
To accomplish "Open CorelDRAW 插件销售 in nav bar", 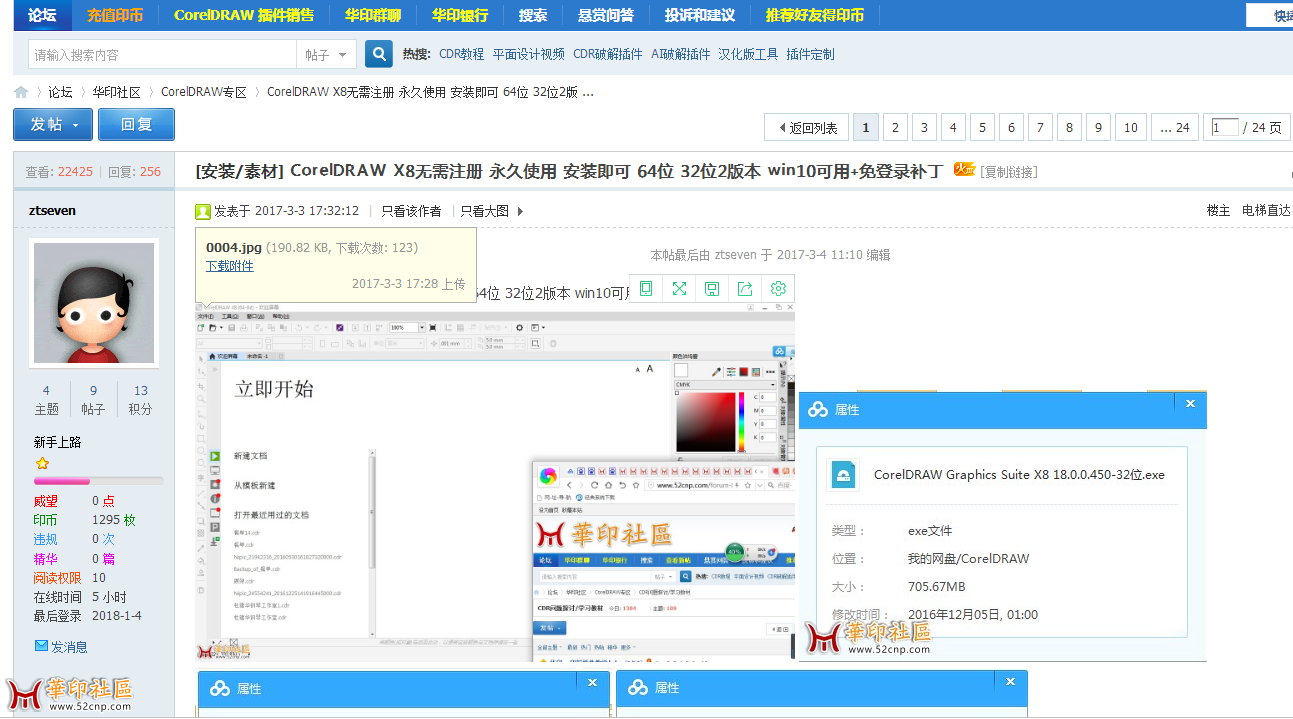I will [244, 15].
